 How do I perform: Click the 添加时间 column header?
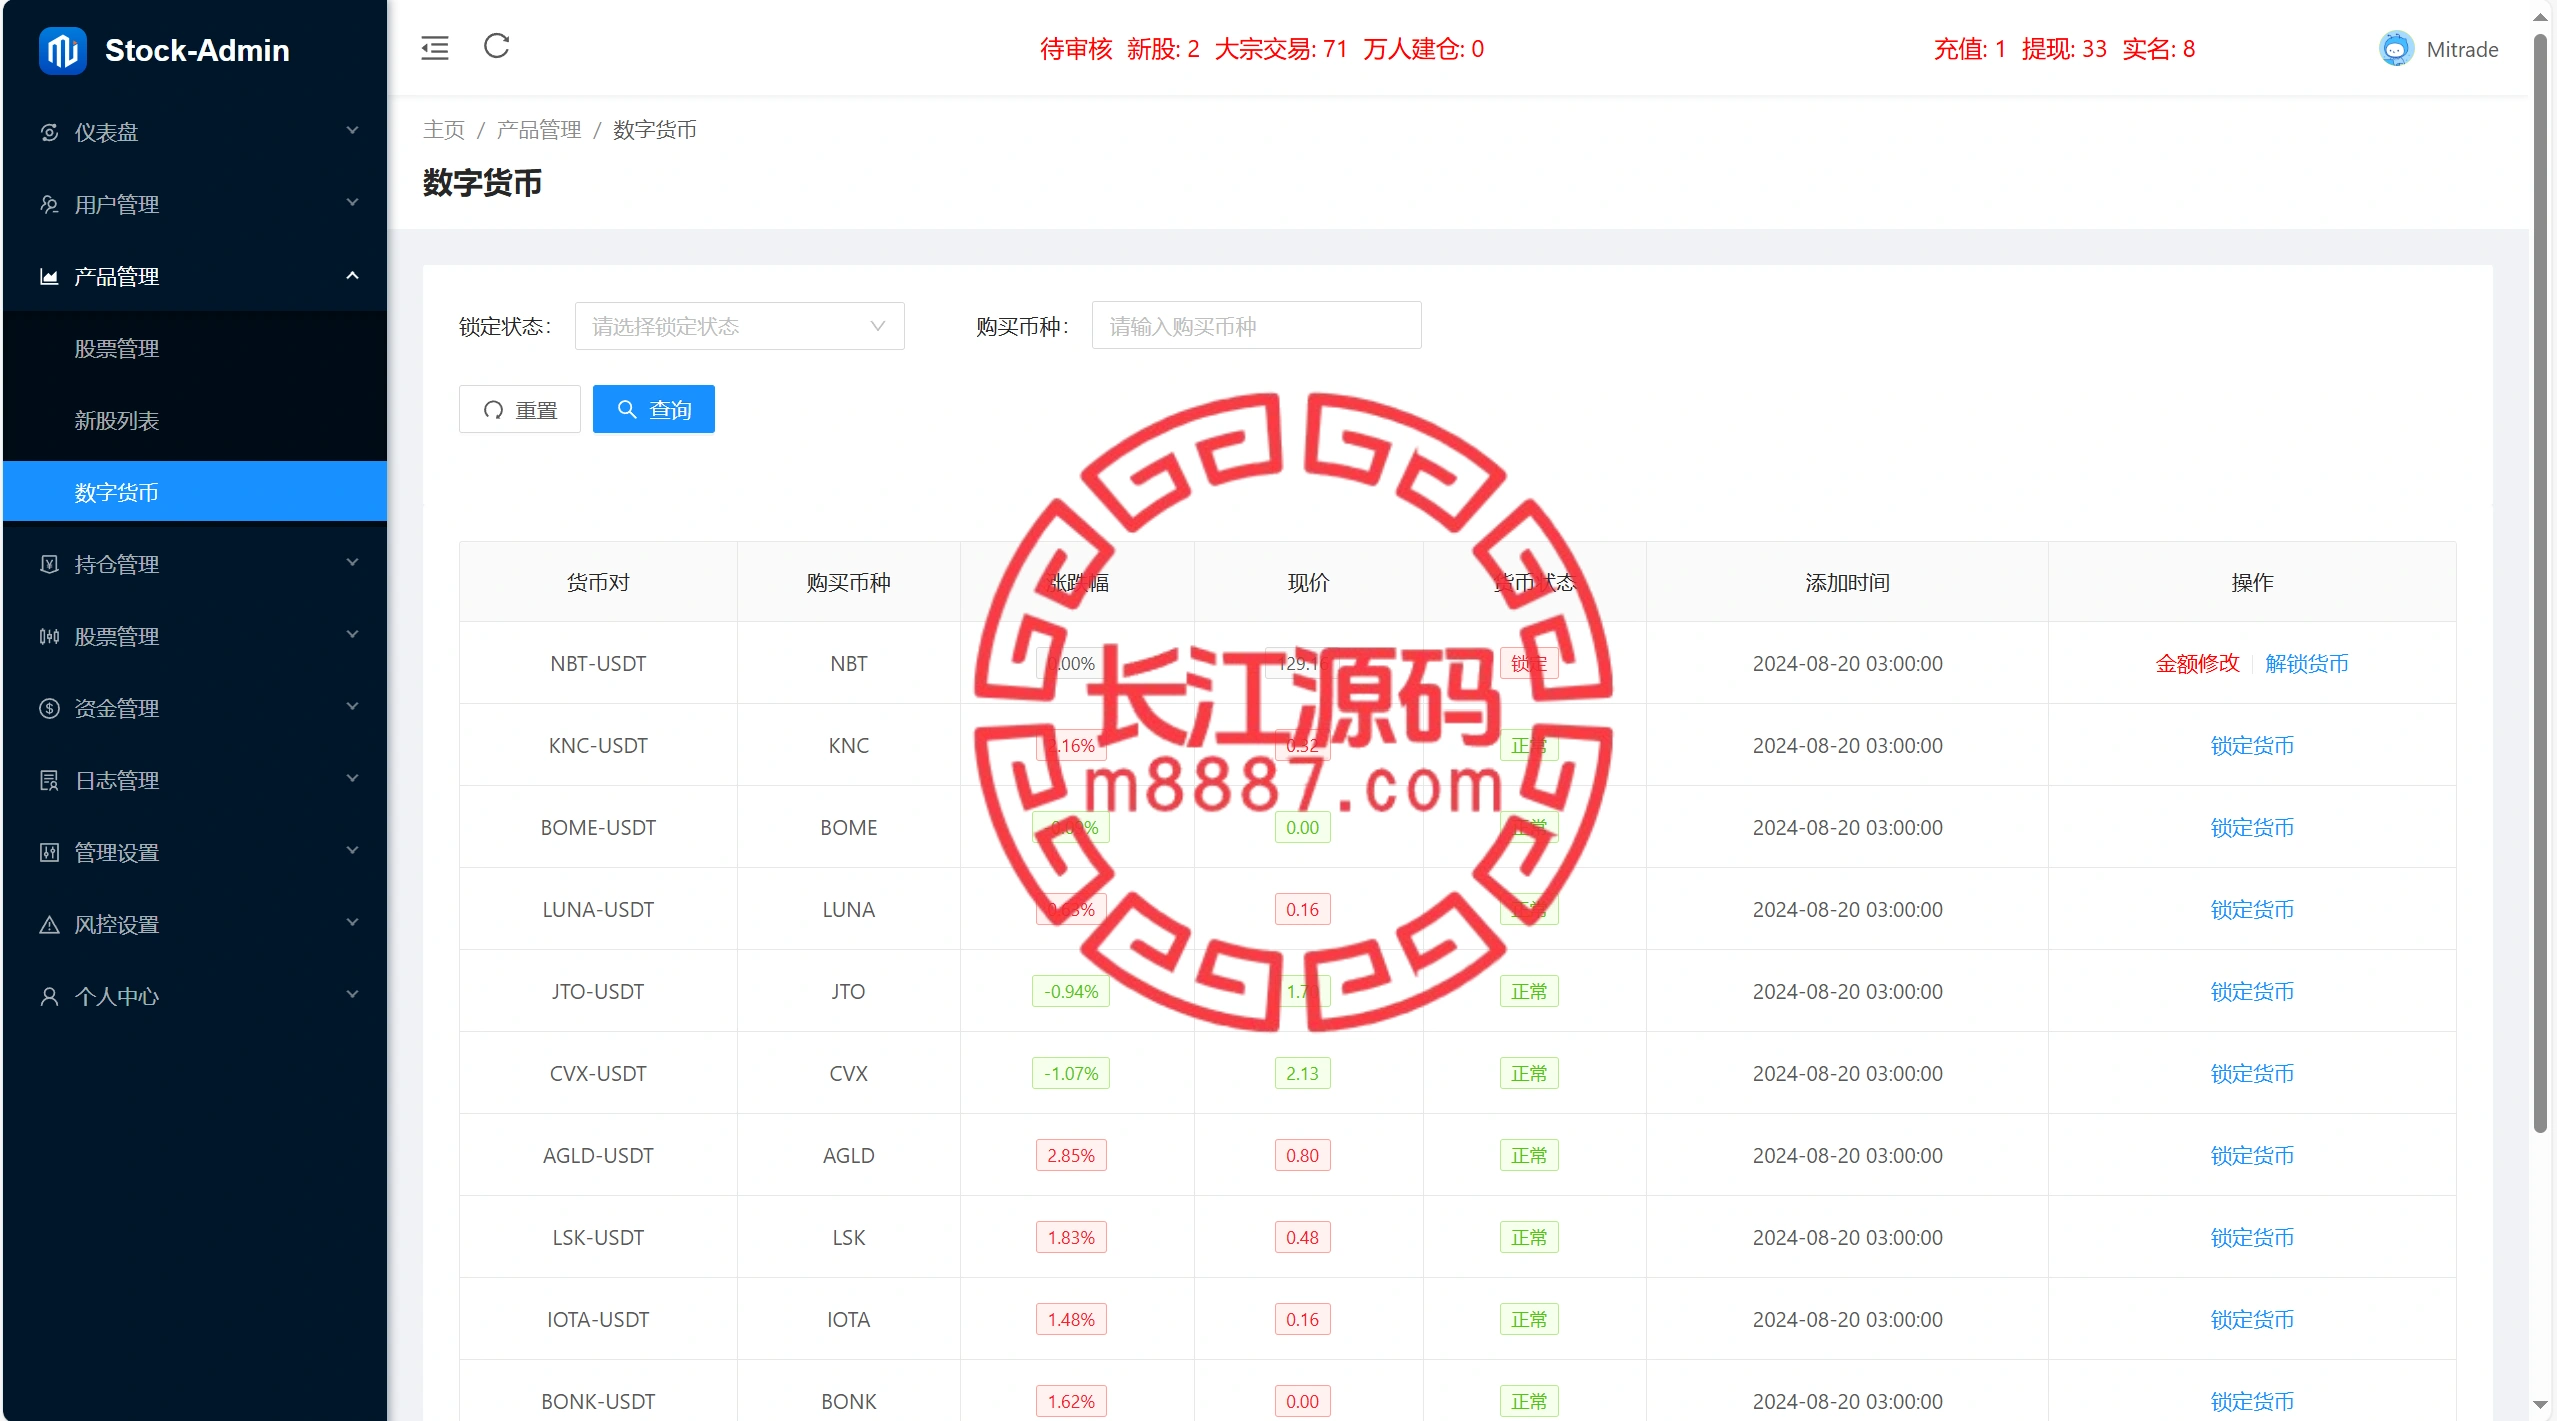pos(1847,582)
